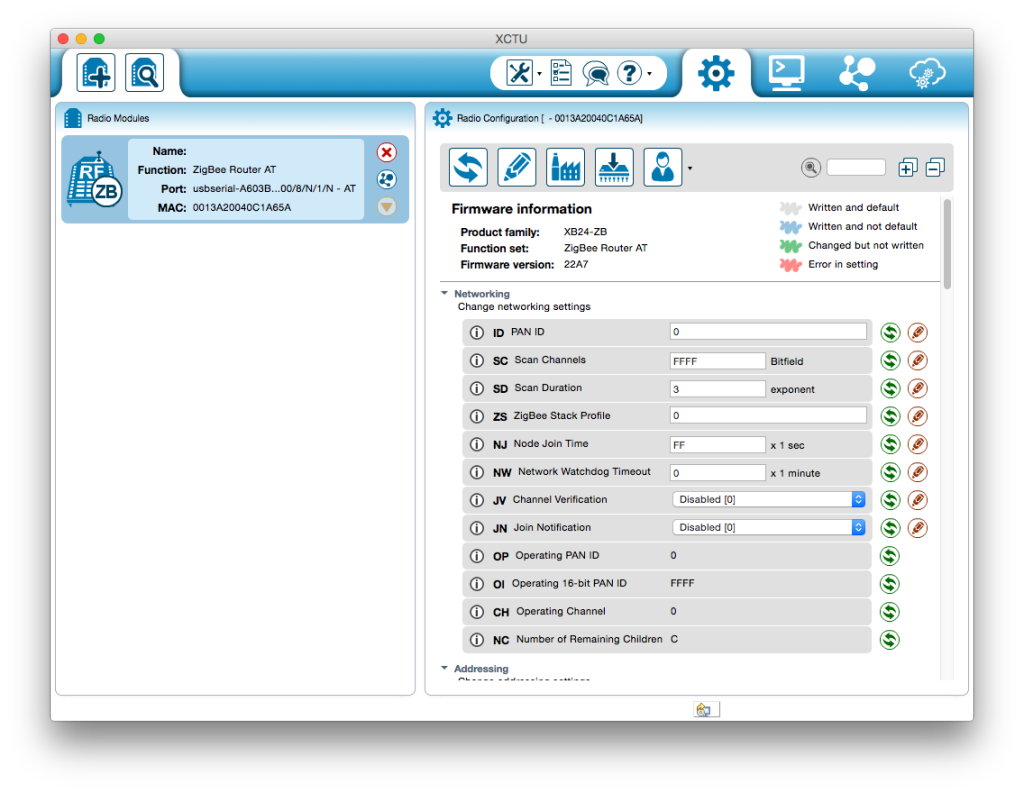Click the Write radio settings pencil icon
This screenshot has width=1024, height=793.
516,167
